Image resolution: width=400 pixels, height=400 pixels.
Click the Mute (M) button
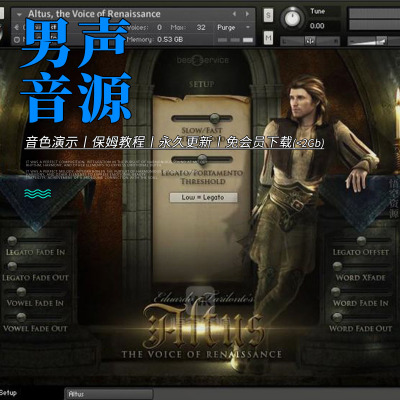tap(268, 38)
